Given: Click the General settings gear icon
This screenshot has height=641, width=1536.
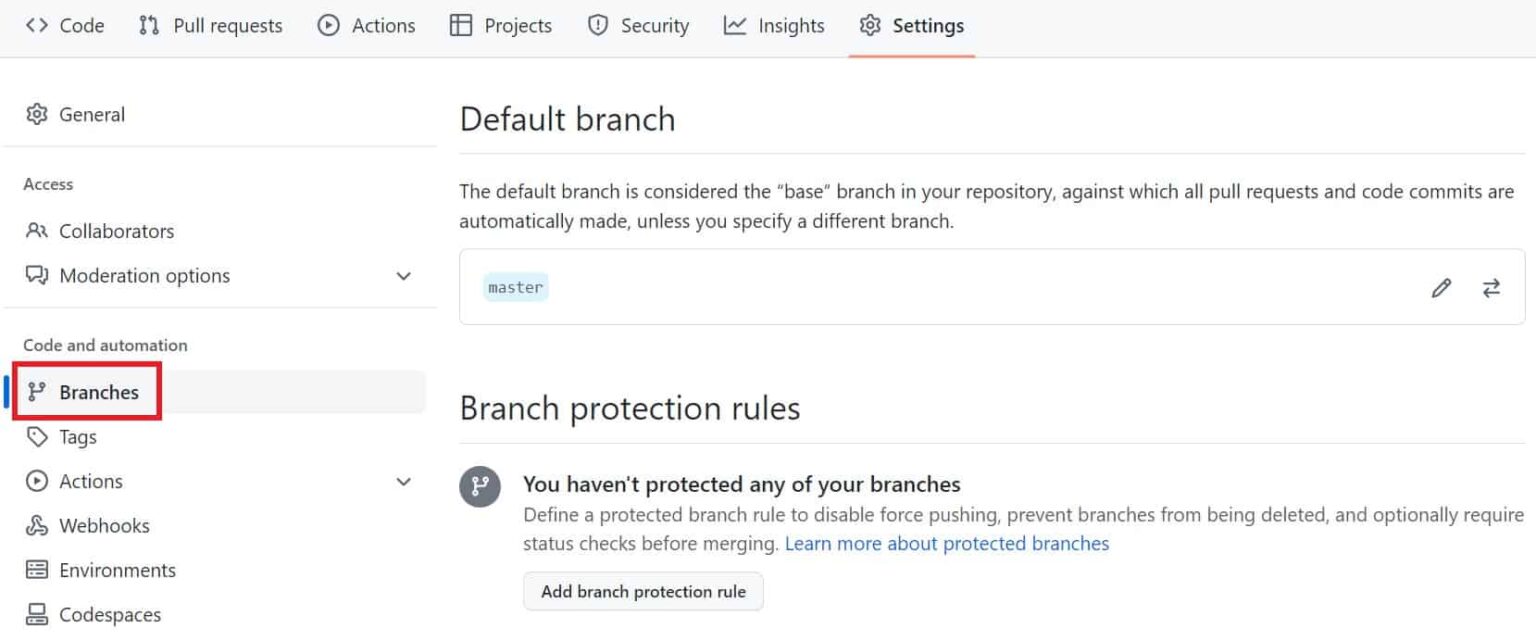Looking at the screenshot, I should 37,114.
